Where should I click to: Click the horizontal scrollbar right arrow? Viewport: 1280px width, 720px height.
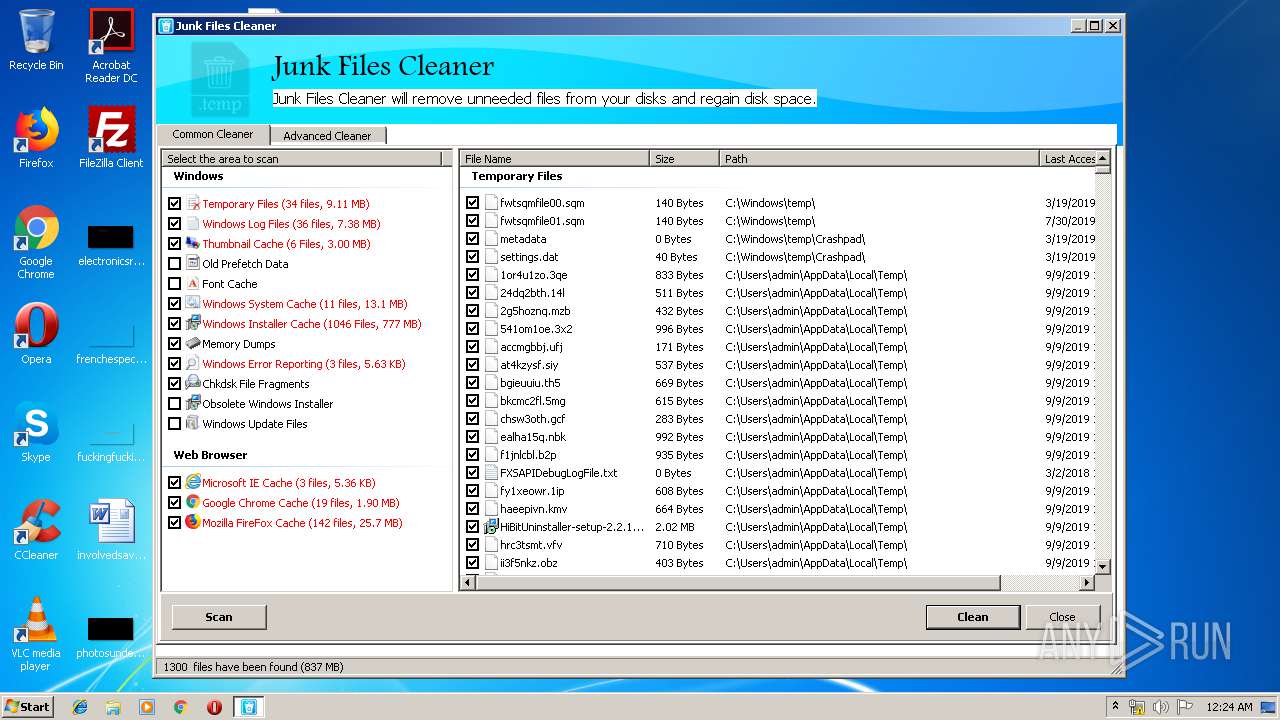coord(1087,583)
